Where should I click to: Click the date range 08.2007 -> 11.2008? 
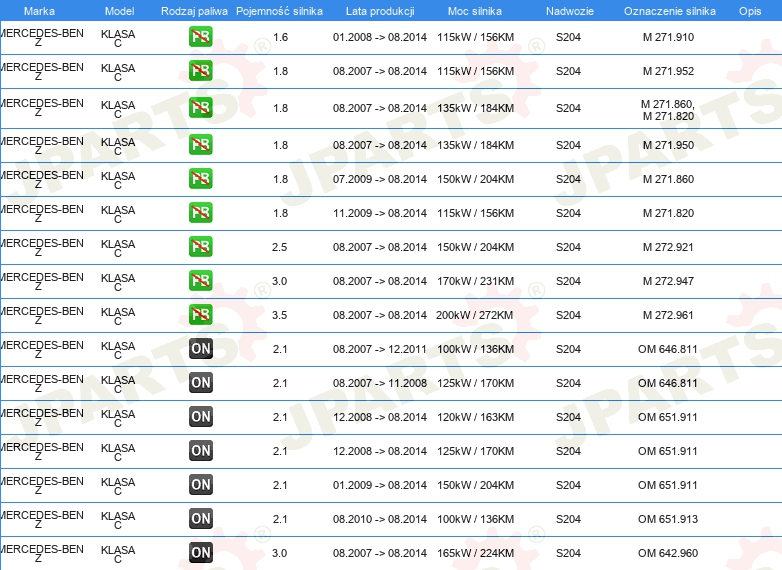[380, 383]
